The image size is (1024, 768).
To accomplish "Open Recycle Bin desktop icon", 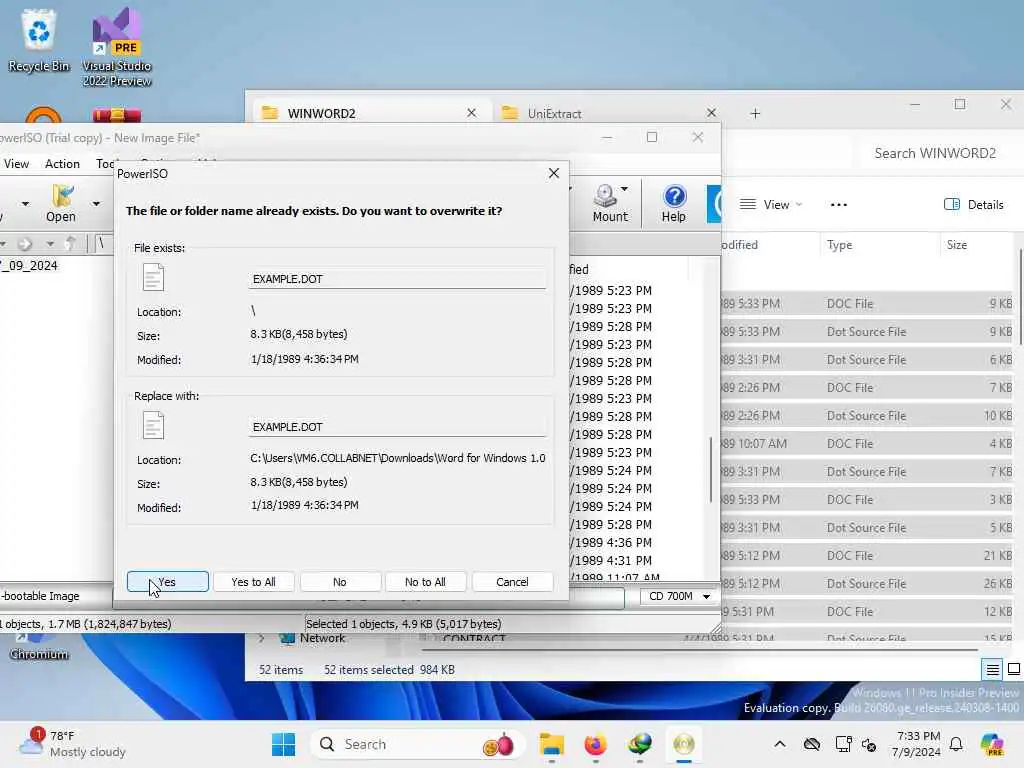I will (39, 41).
